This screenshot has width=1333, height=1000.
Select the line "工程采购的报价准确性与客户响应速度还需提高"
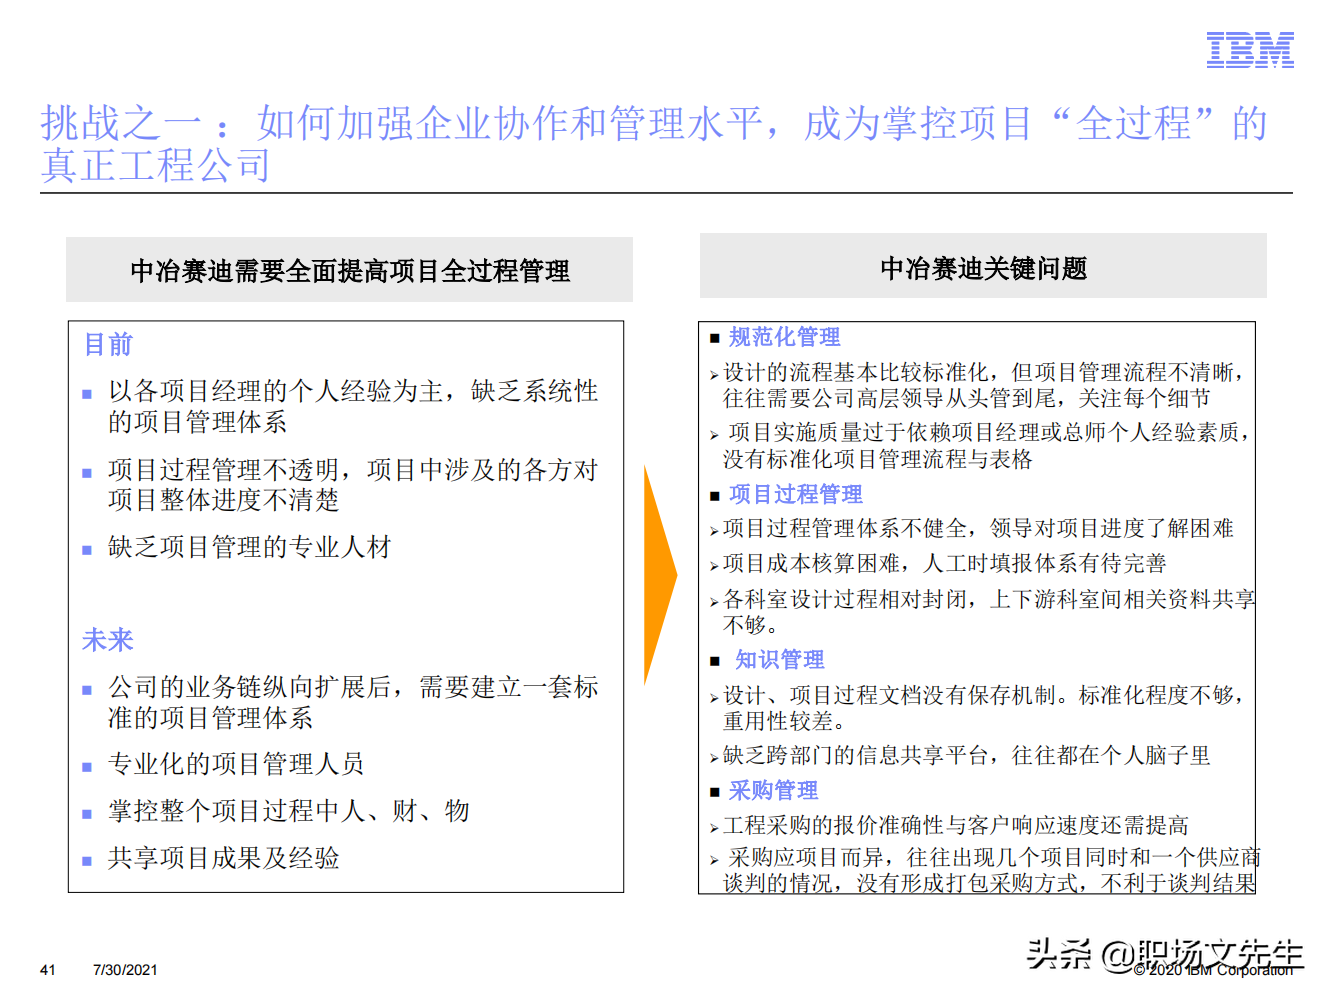(x=956, y=825)
